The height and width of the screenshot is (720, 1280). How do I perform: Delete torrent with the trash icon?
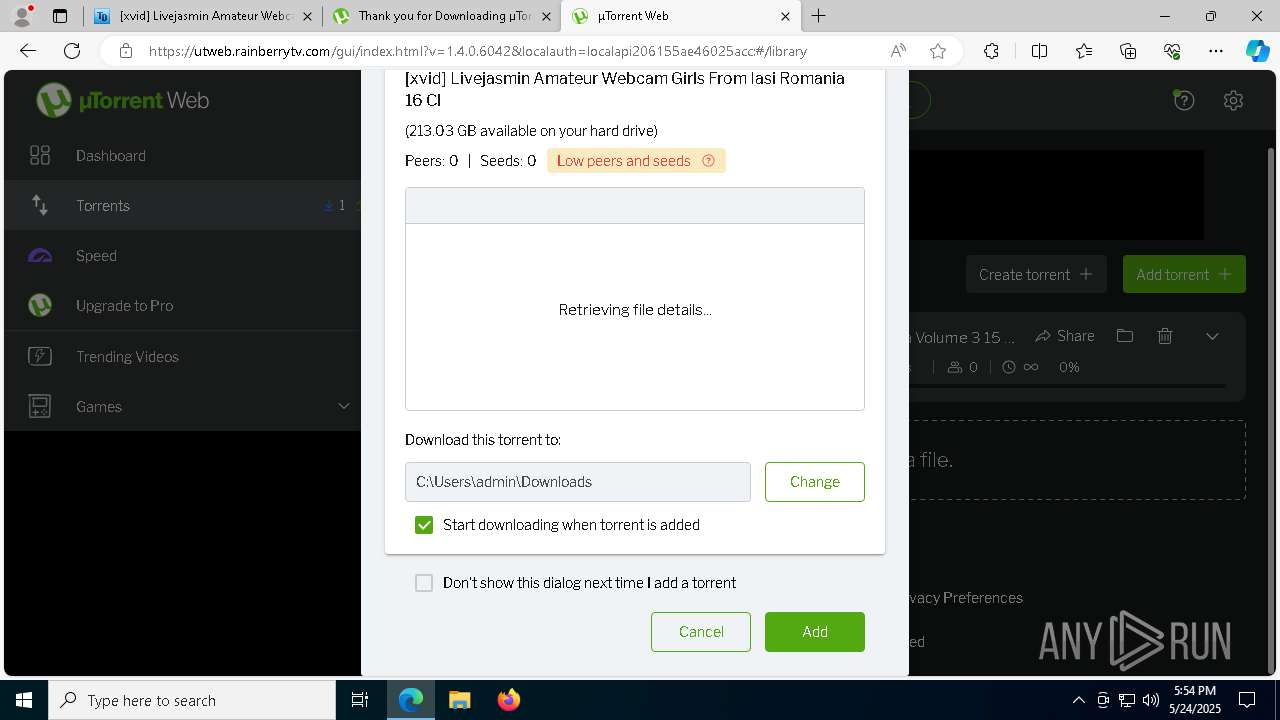pyautogui.click(x=1165, y=336)
